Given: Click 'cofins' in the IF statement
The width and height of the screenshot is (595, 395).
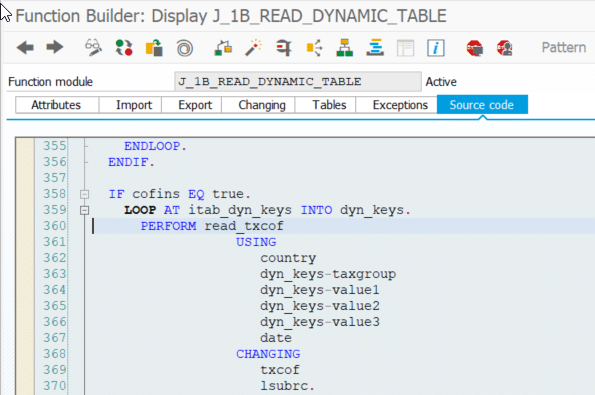Looking at the screenshot, I should coord(156,194).
